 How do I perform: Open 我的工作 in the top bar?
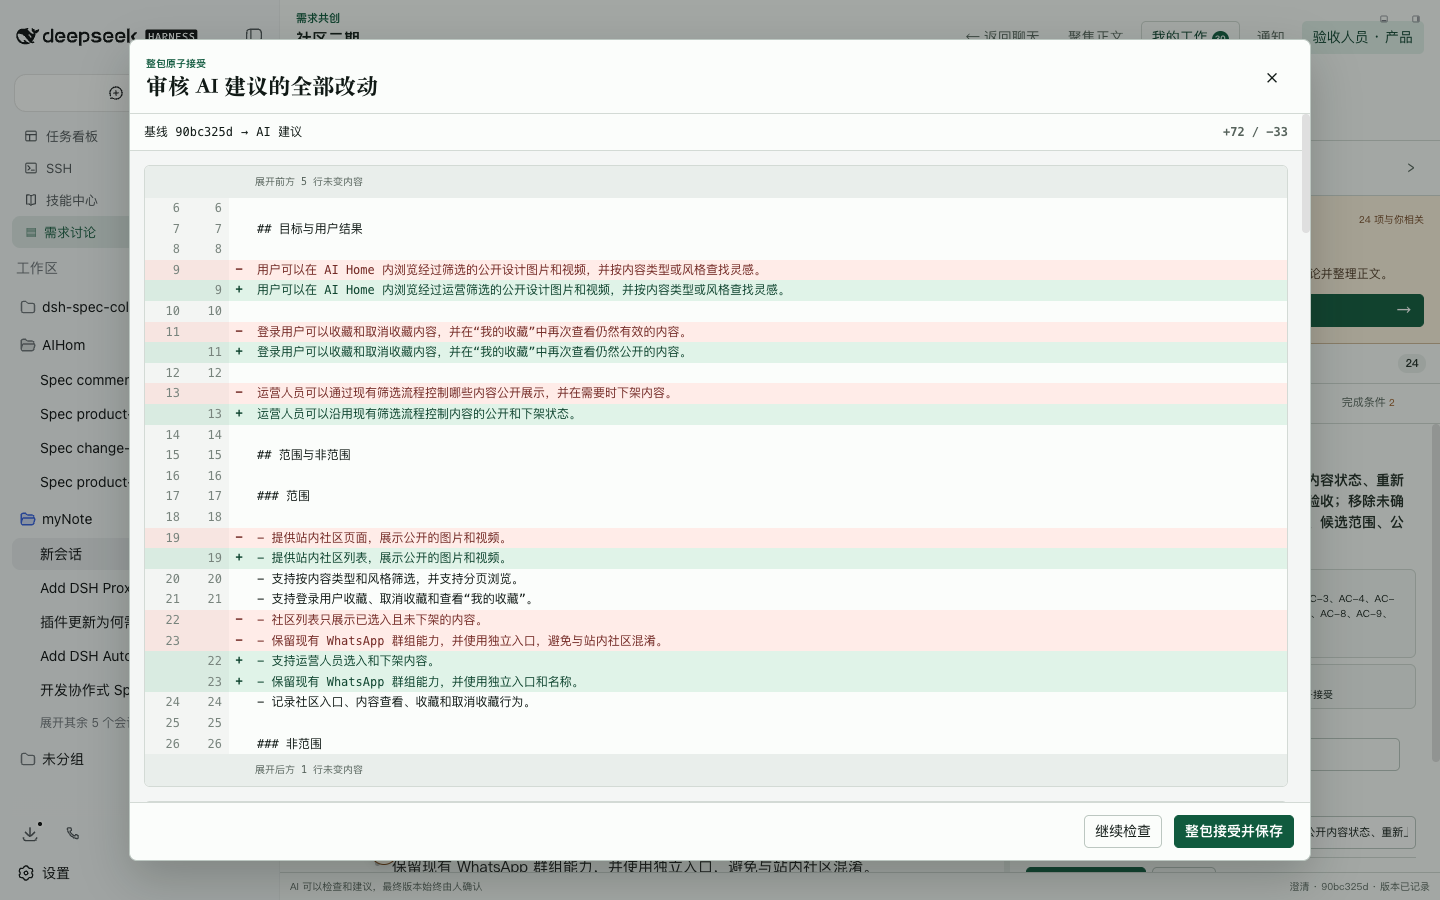click(1190, 37)
